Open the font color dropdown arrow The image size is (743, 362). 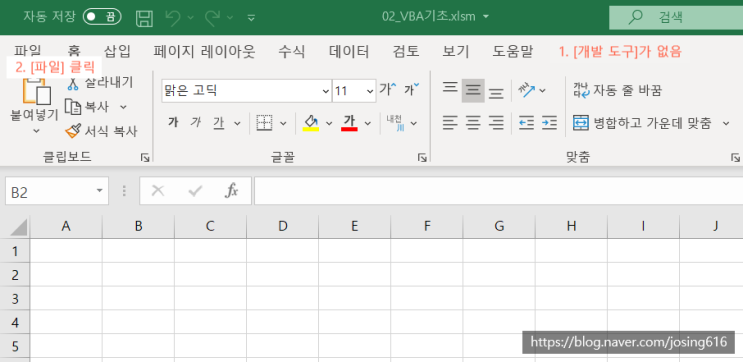point(368,124)
